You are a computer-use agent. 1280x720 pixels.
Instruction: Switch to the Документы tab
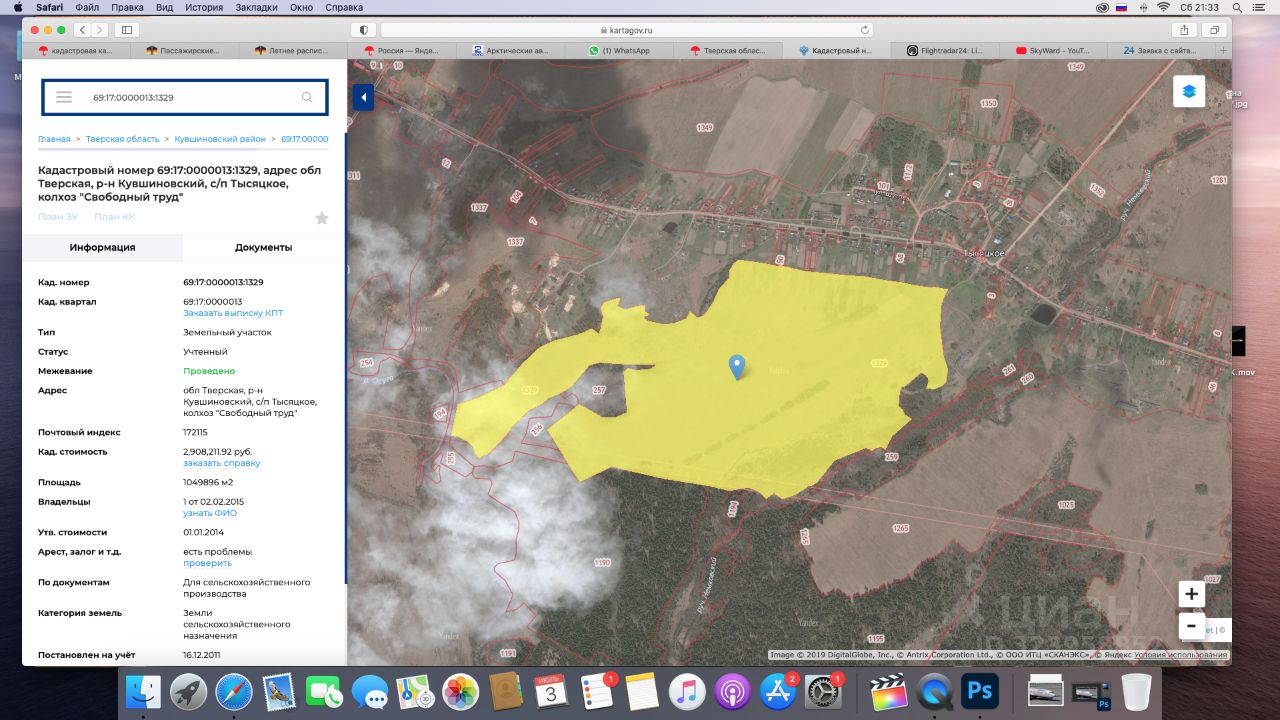(x=263, y=247)
